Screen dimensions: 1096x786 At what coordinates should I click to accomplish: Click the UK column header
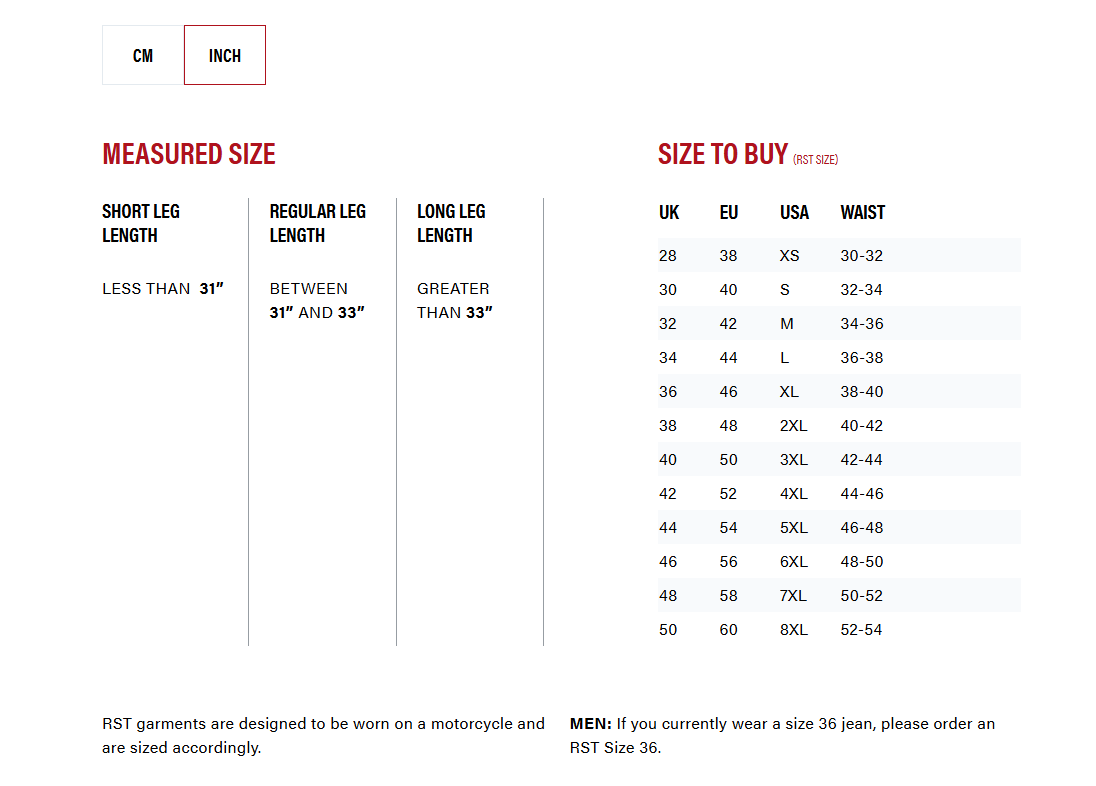pos(669,212)
